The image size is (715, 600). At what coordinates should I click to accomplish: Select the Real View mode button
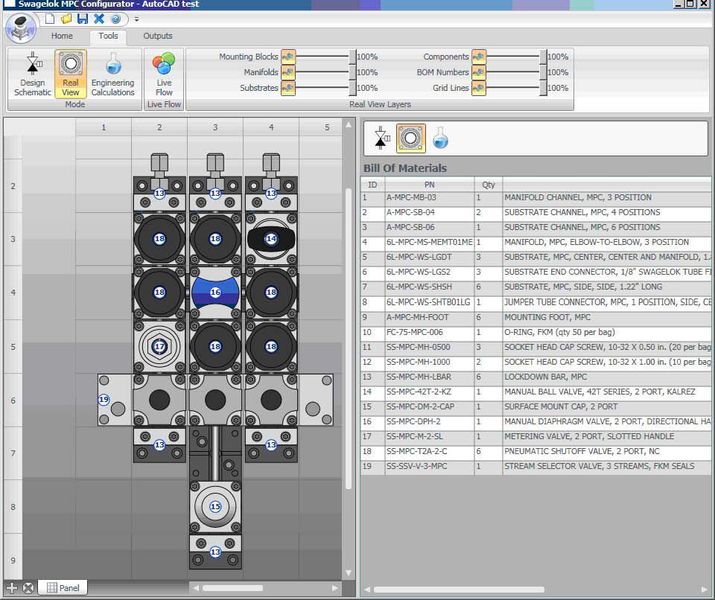pyautogui.click(x=70, y=74)
